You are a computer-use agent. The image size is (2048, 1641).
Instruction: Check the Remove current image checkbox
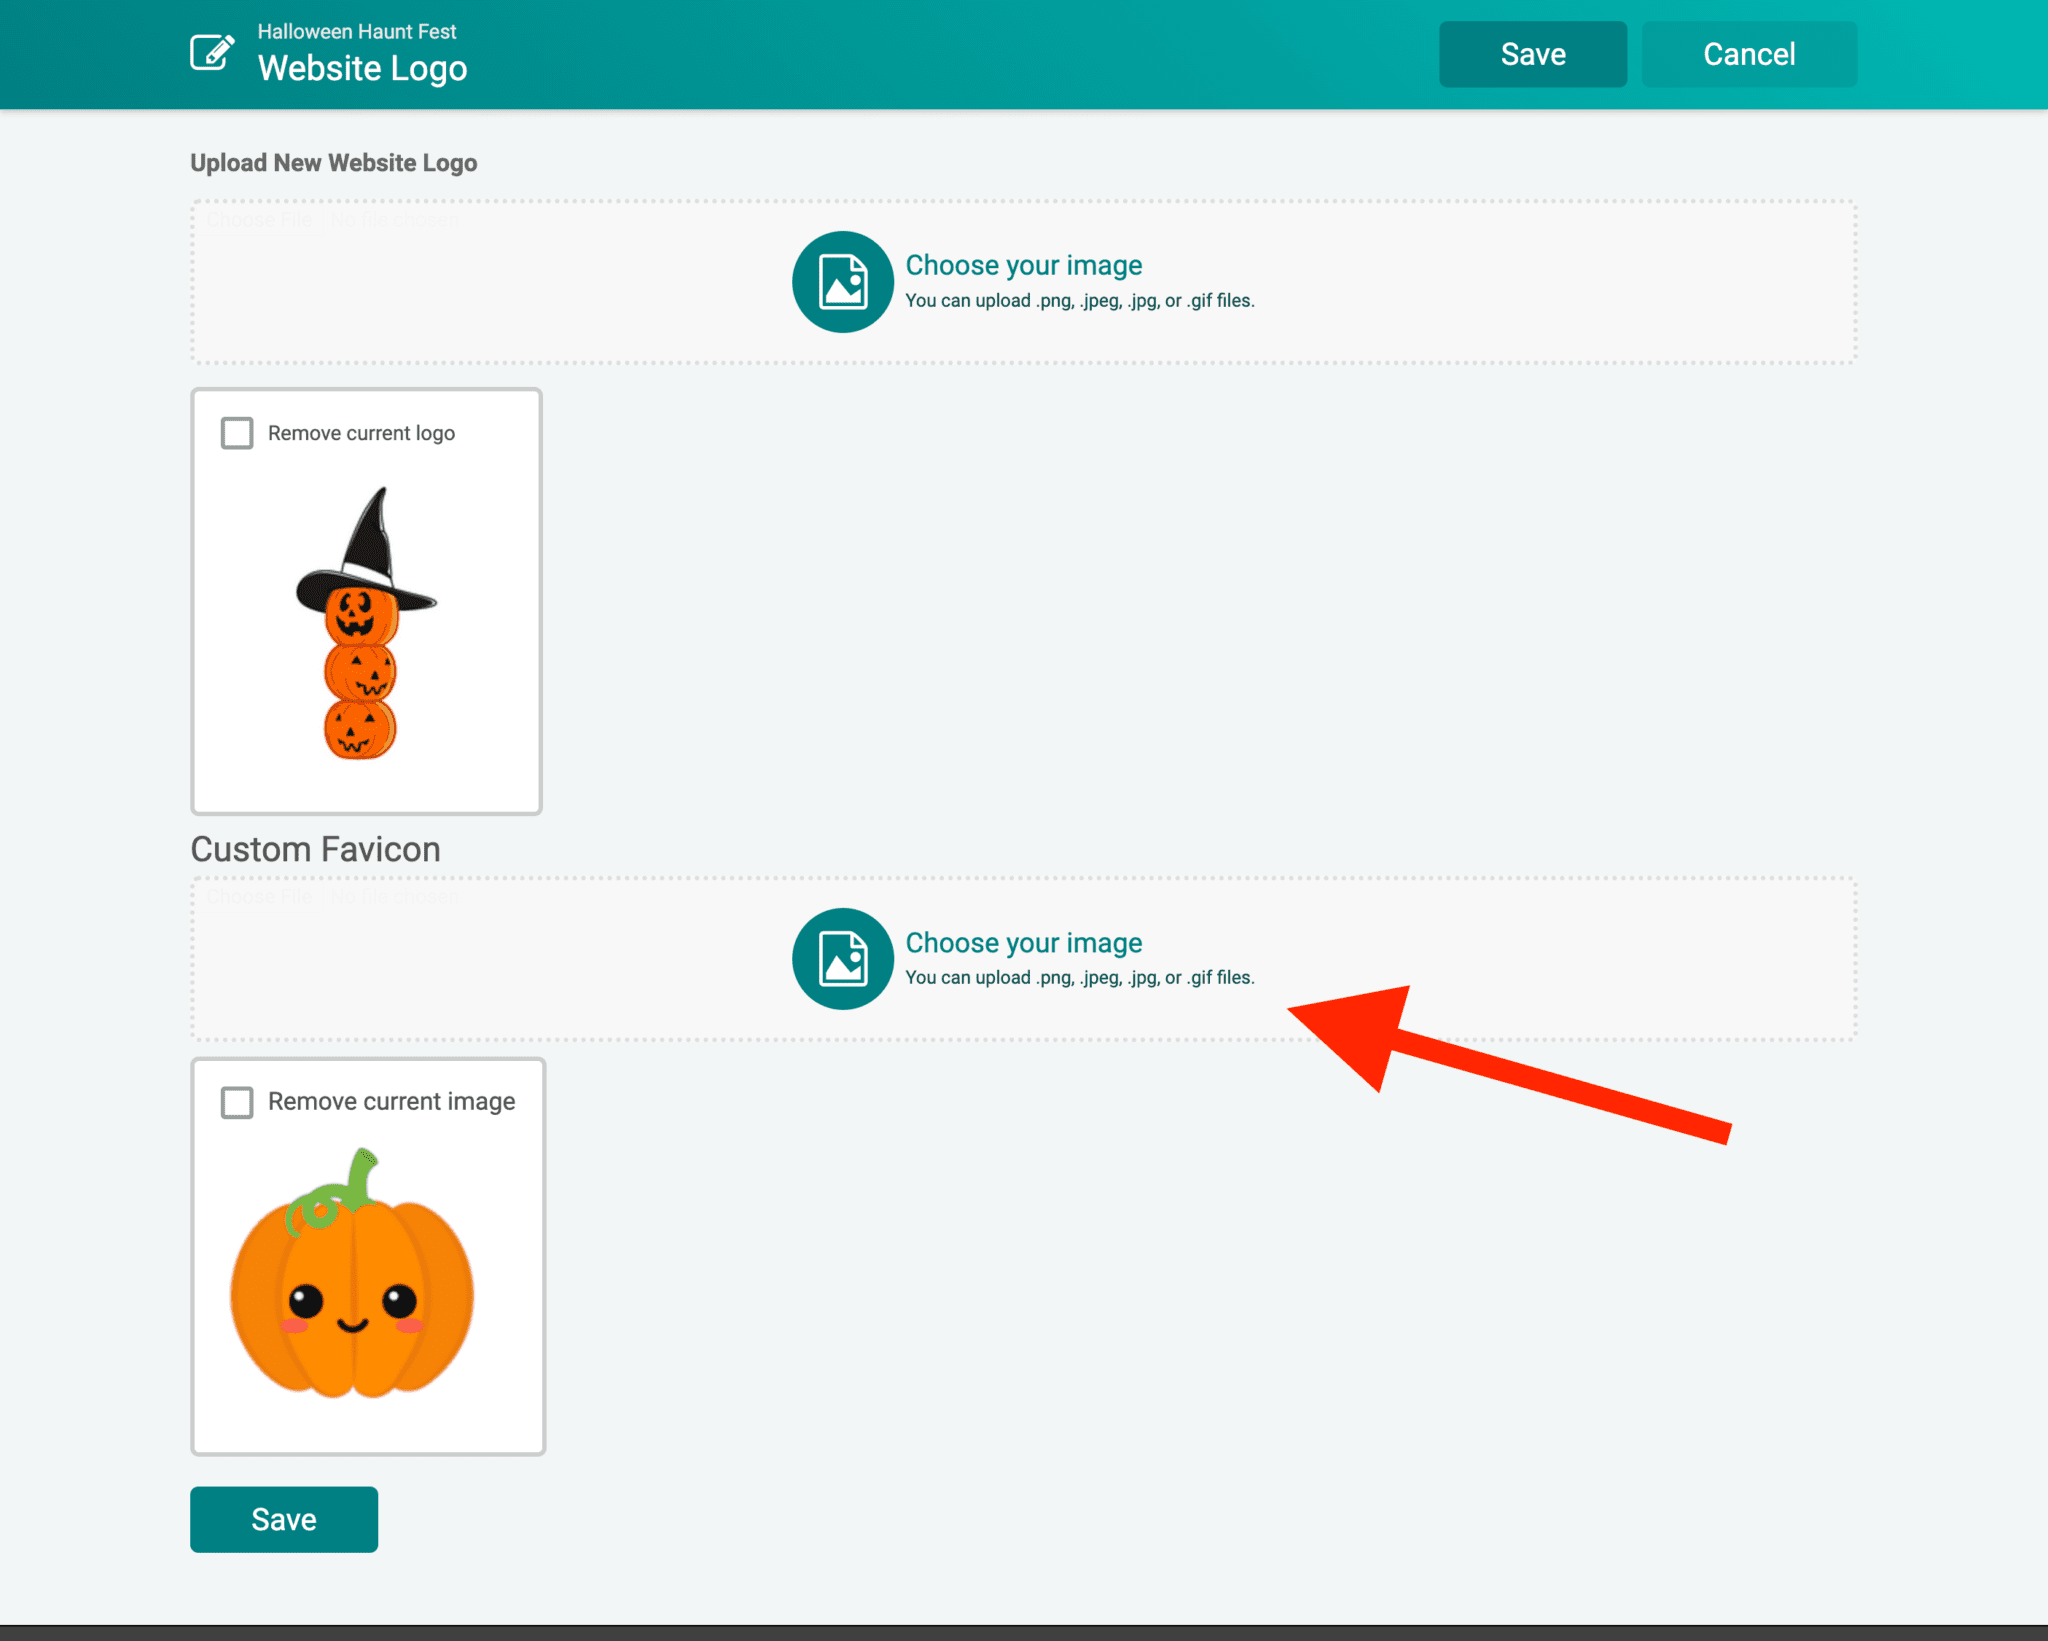coord(237,1102)
